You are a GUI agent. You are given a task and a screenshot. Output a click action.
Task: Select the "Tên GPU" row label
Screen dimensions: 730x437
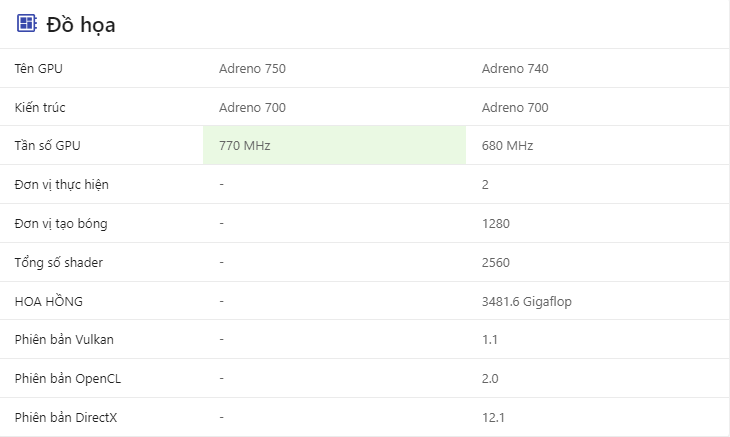[x=39, y=69]
